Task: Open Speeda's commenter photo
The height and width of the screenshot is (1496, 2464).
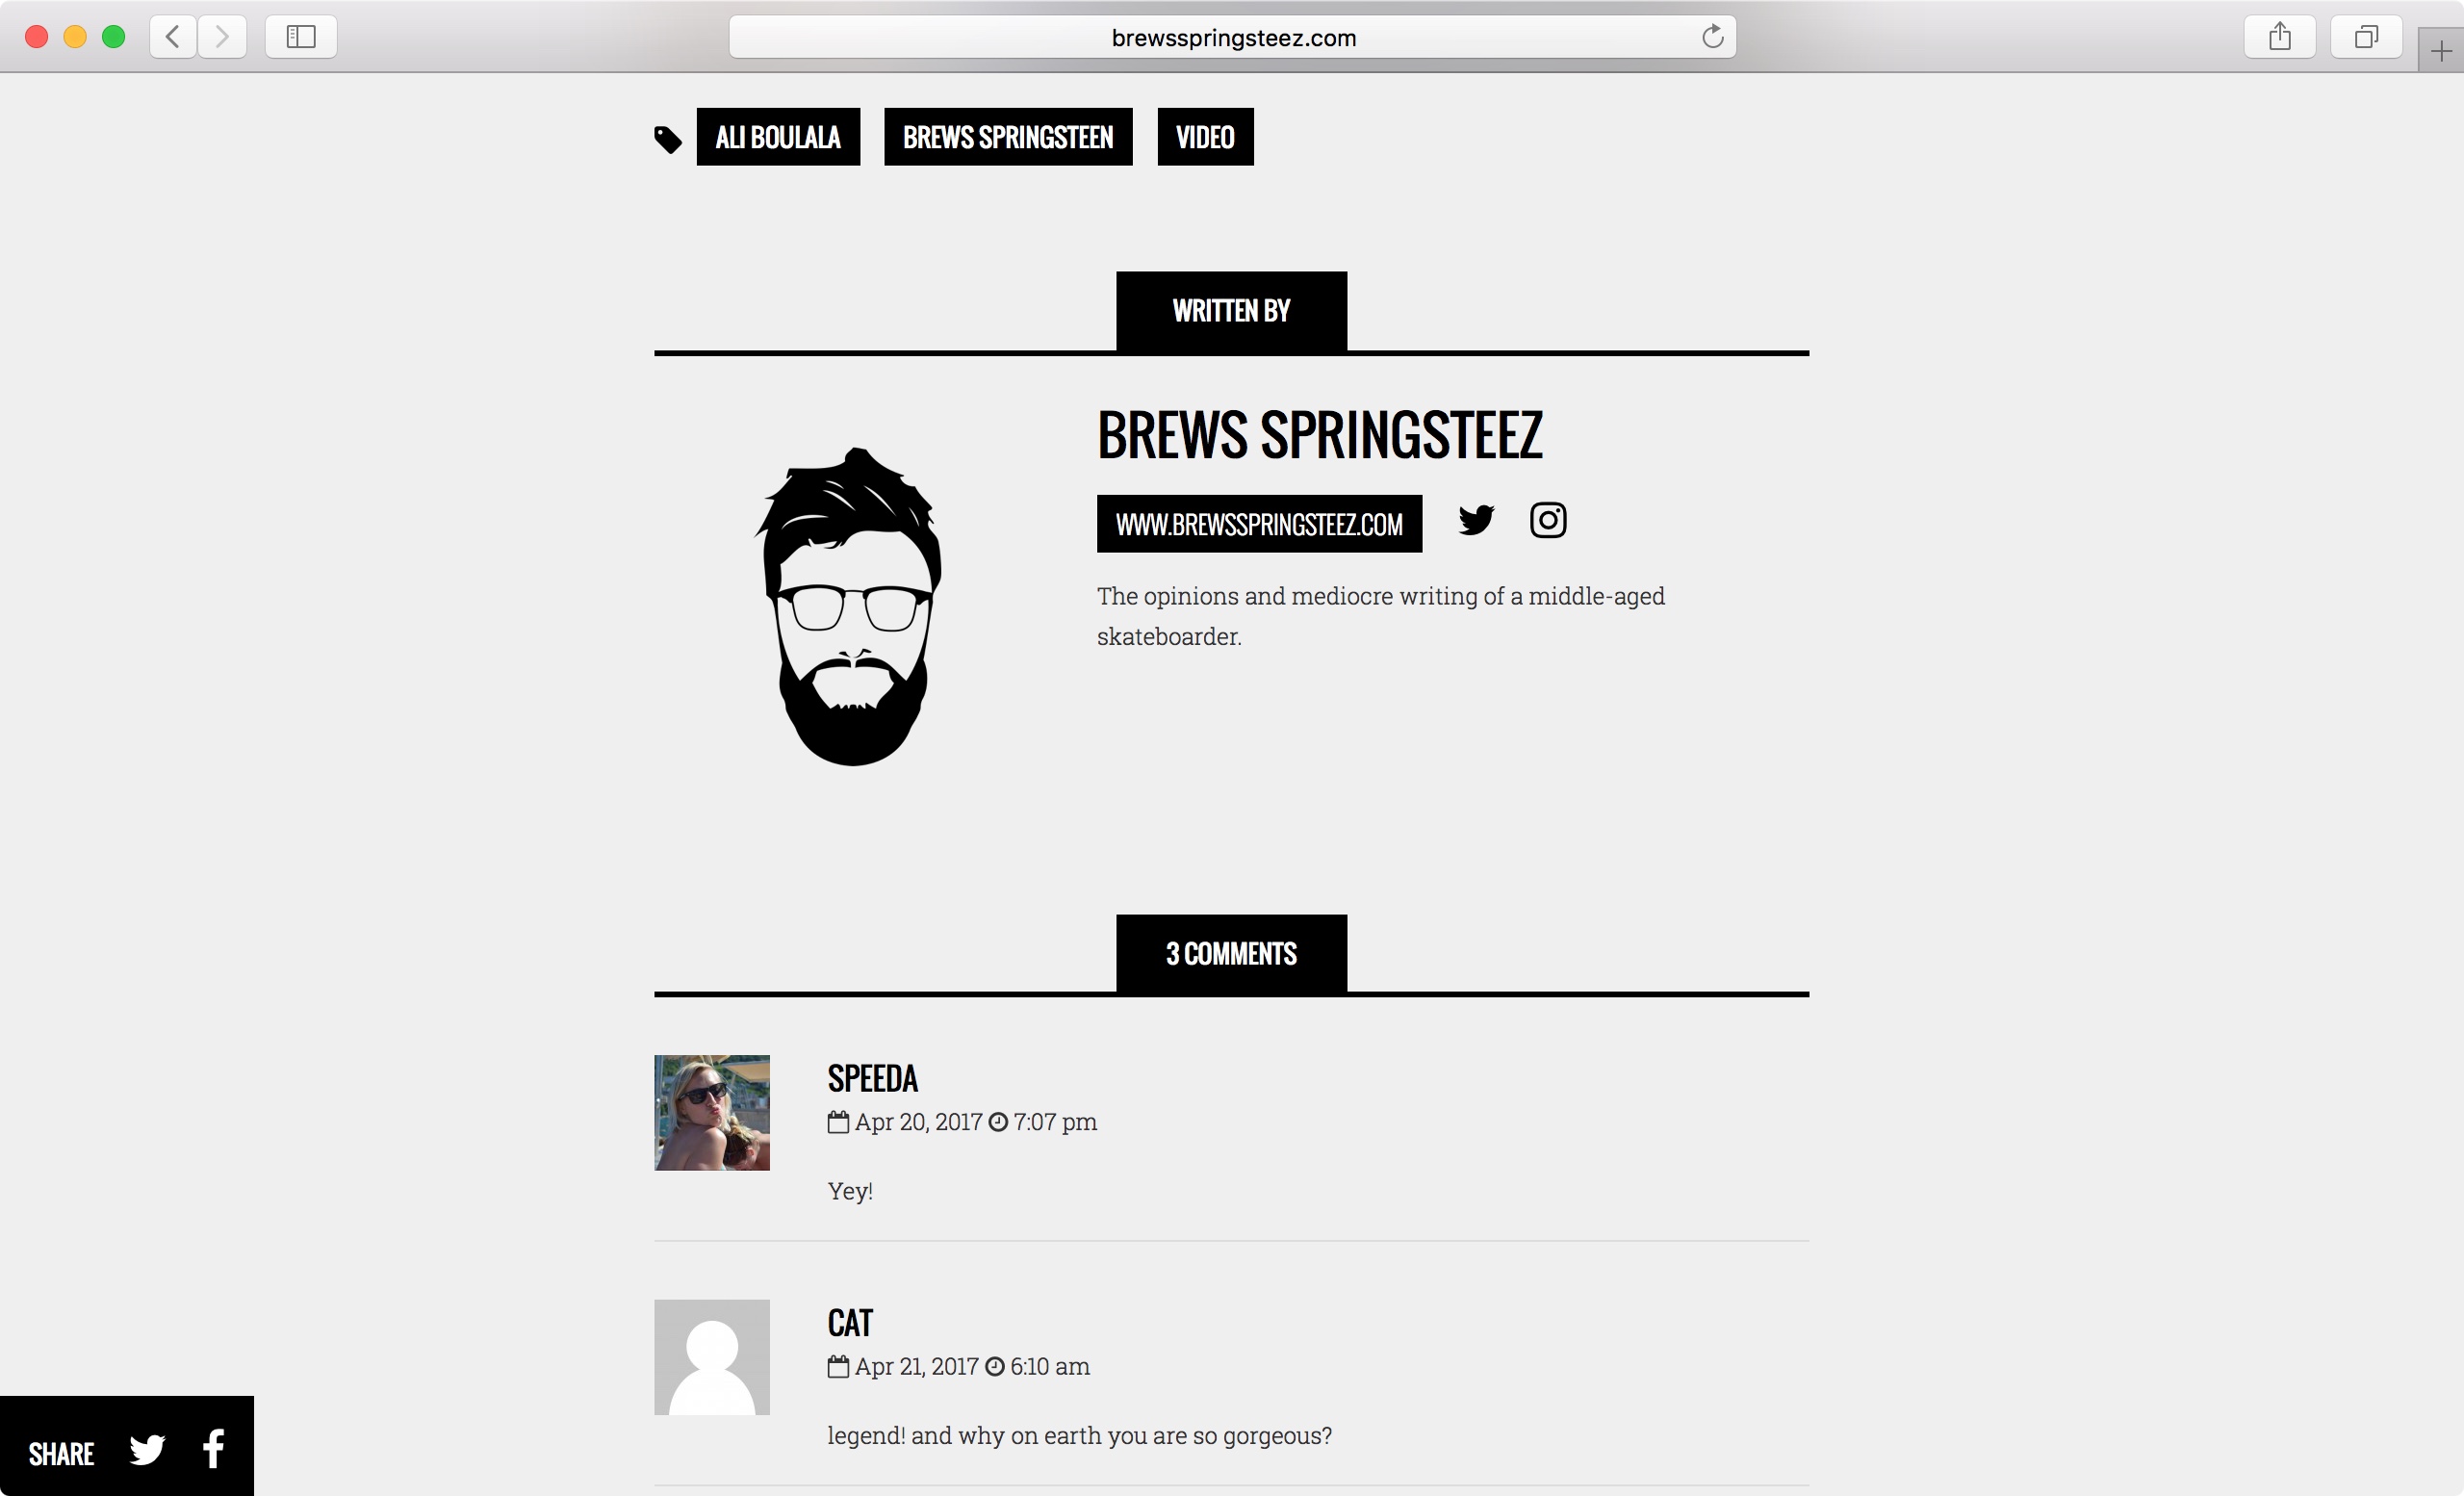Action: pyautogui.click(x=712, y=1113)
